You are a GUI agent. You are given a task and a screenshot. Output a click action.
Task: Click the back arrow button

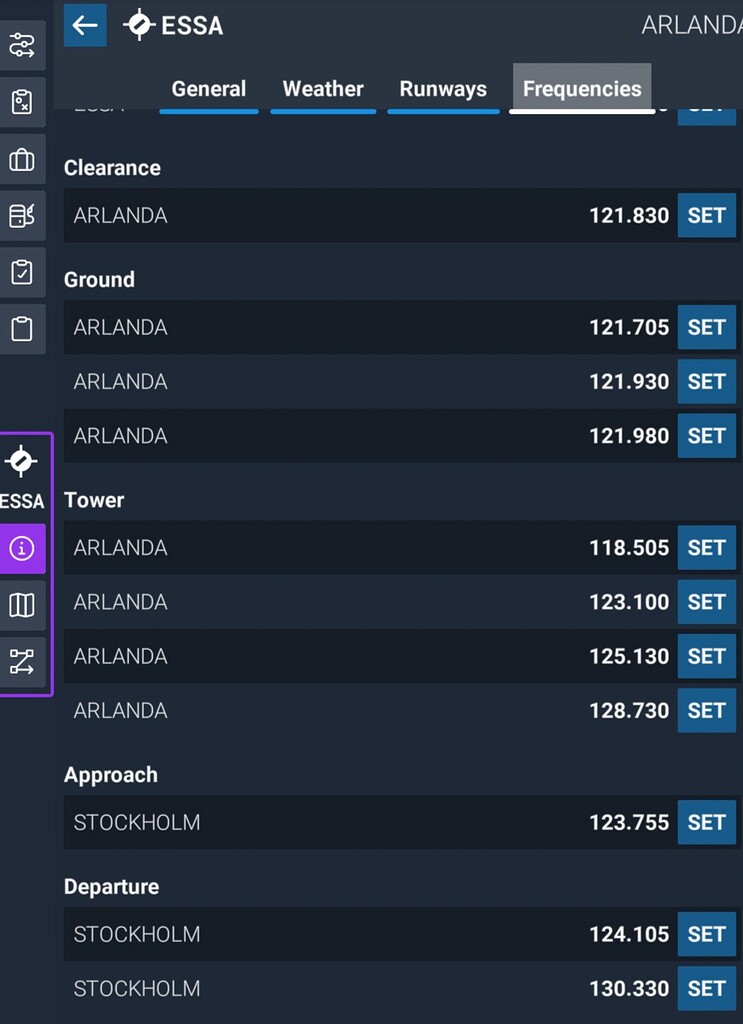coord(85,25)
